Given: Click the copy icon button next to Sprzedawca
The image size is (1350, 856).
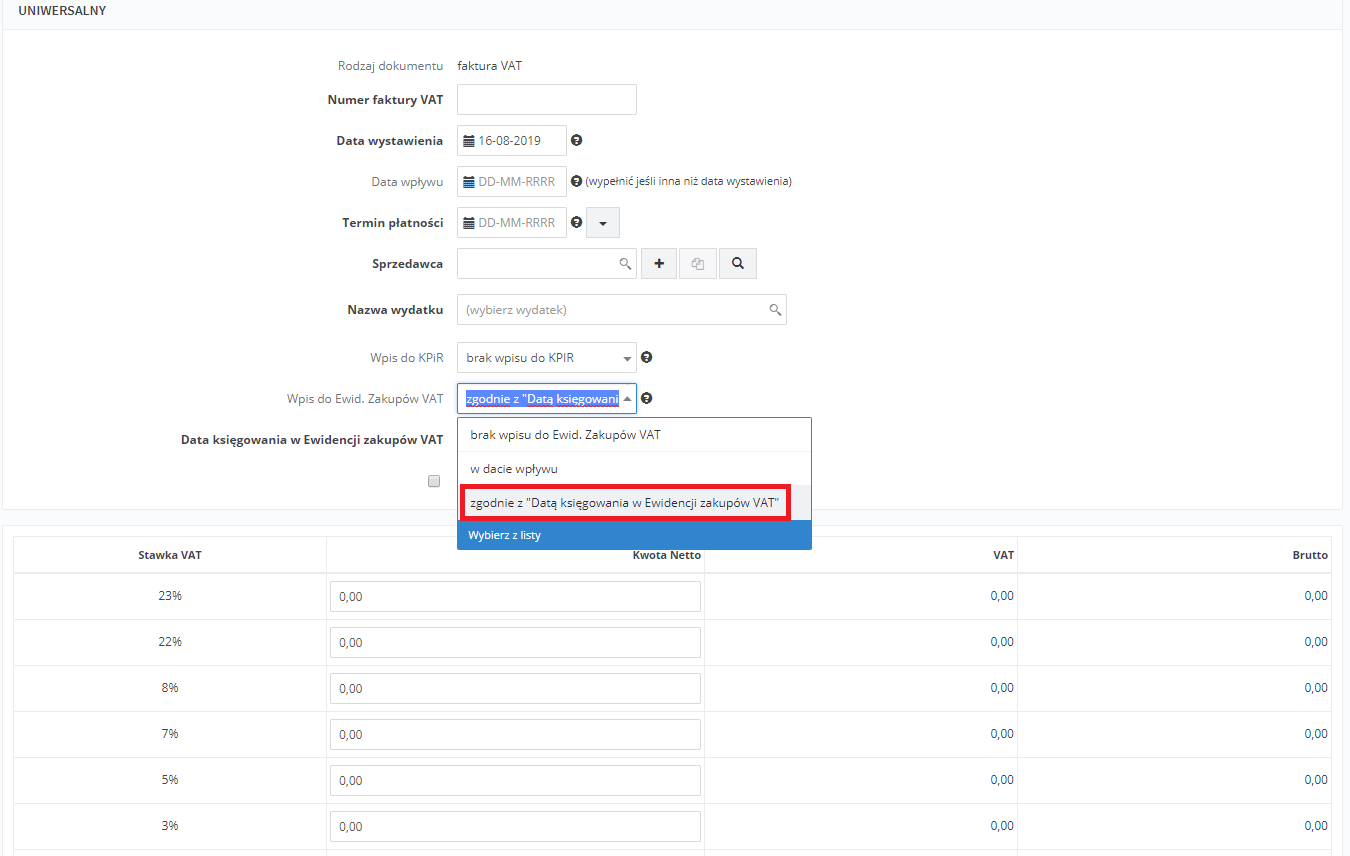Looking at the screenshot, I should click(x=698, y=264).
